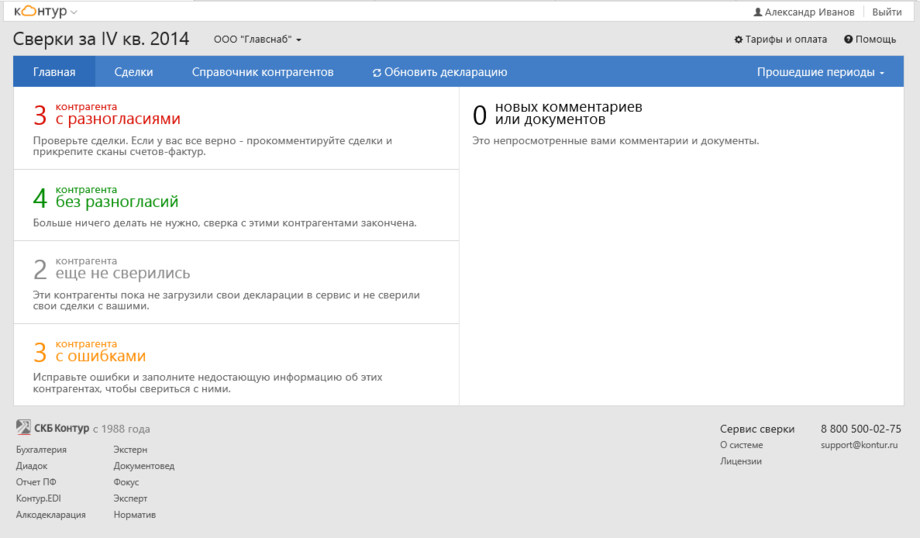Click новых комментариев или документов heading
This screenshot has height=538, width=920.
569,113
